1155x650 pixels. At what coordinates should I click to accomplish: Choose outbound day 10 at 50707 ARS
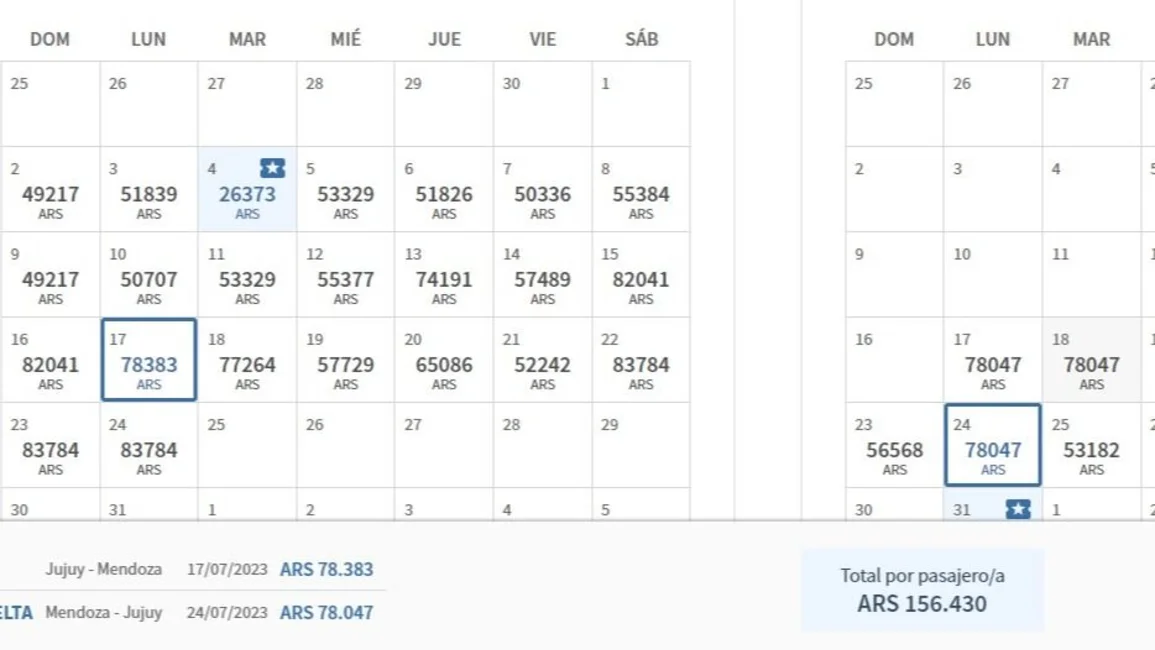click(149, 275)
